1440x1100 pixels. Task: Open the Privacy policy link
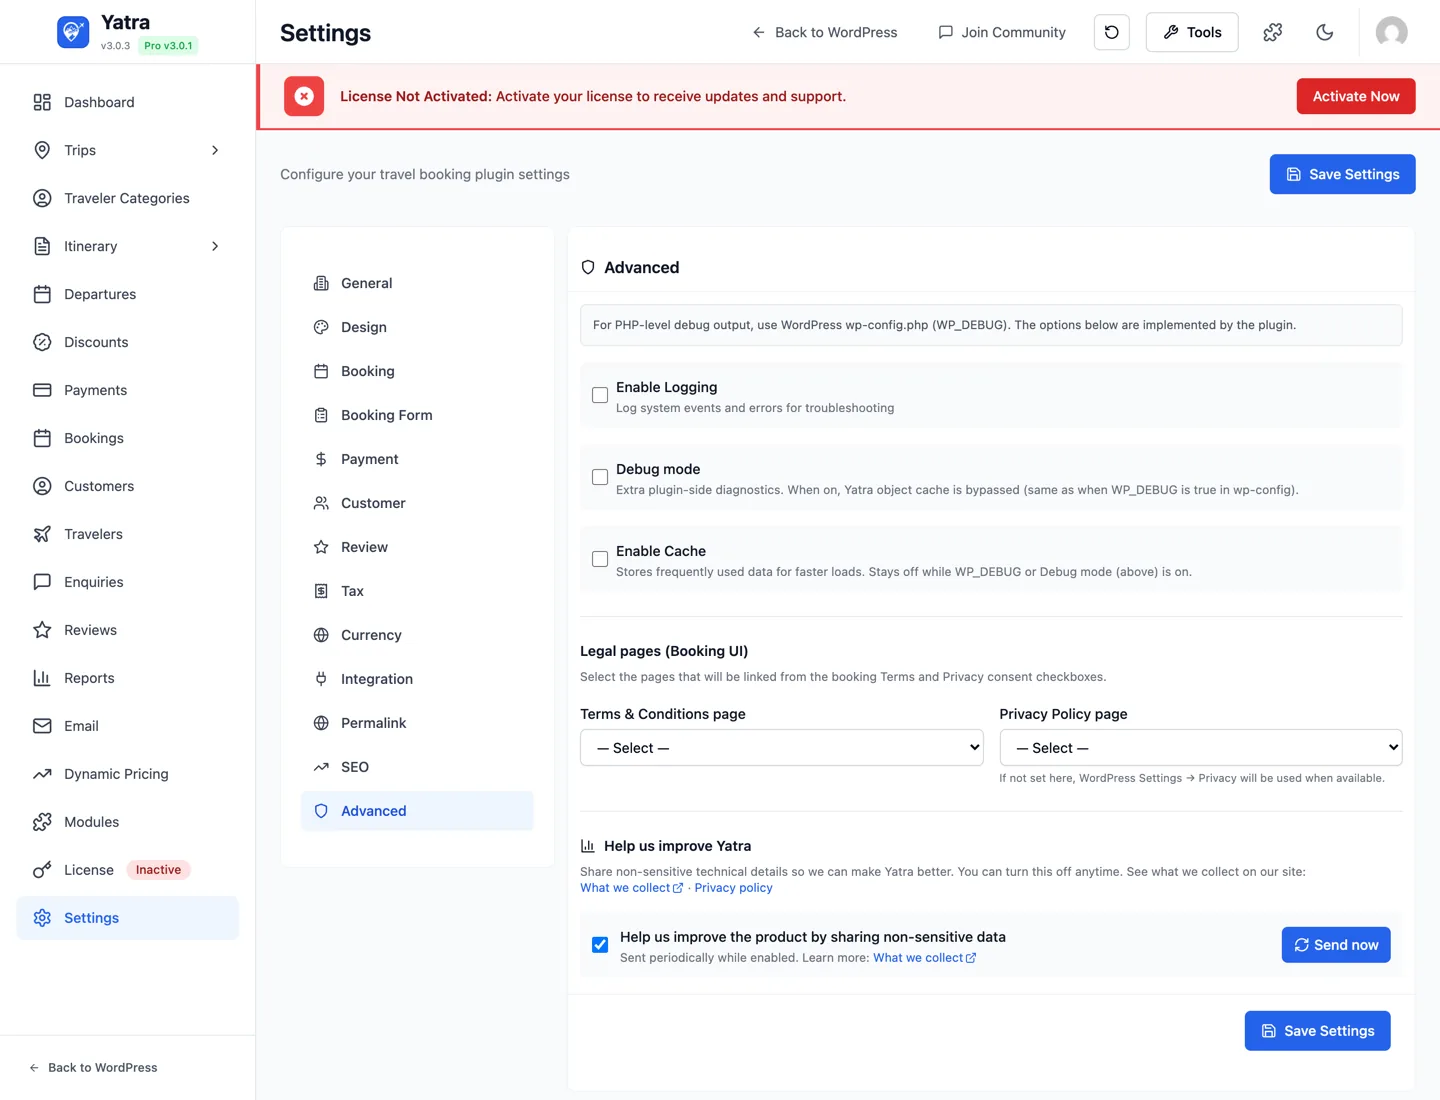[733, 888]
